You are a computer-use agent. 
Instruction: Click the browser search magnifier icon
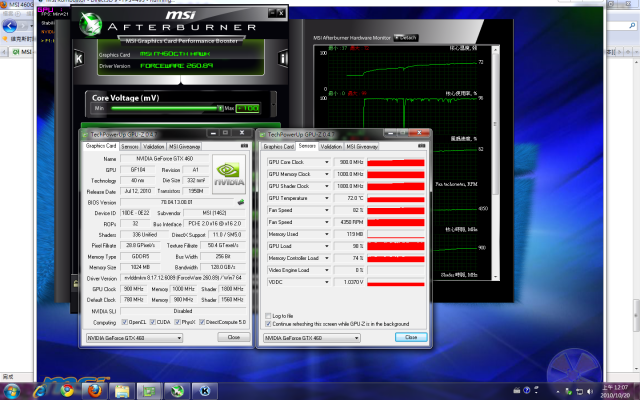632,26
